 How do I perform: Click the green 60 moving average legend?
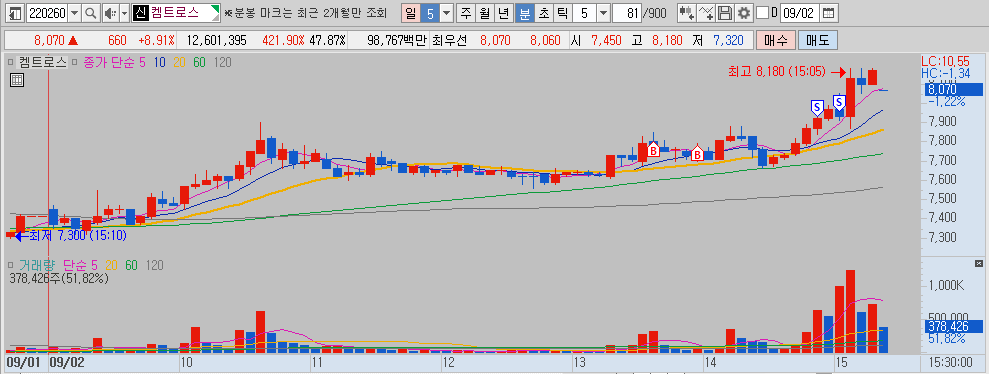199,62
